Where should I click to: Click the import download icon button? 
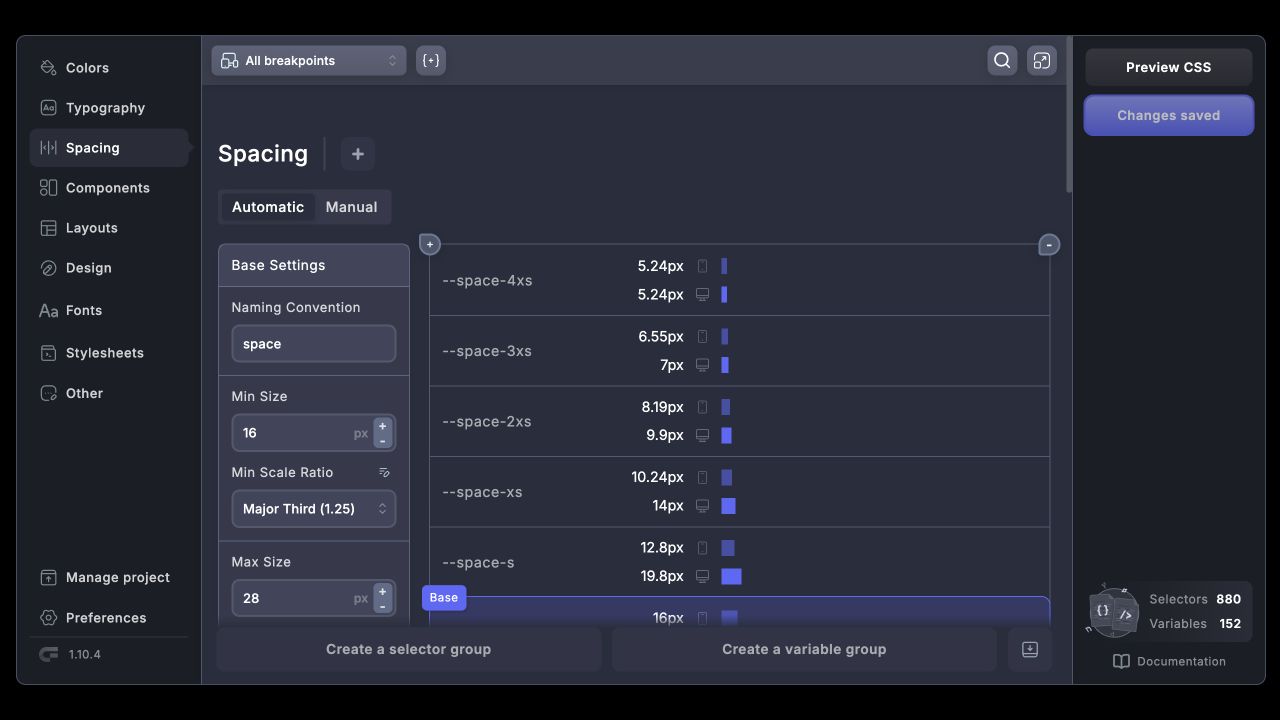[x=1030, y=650]
